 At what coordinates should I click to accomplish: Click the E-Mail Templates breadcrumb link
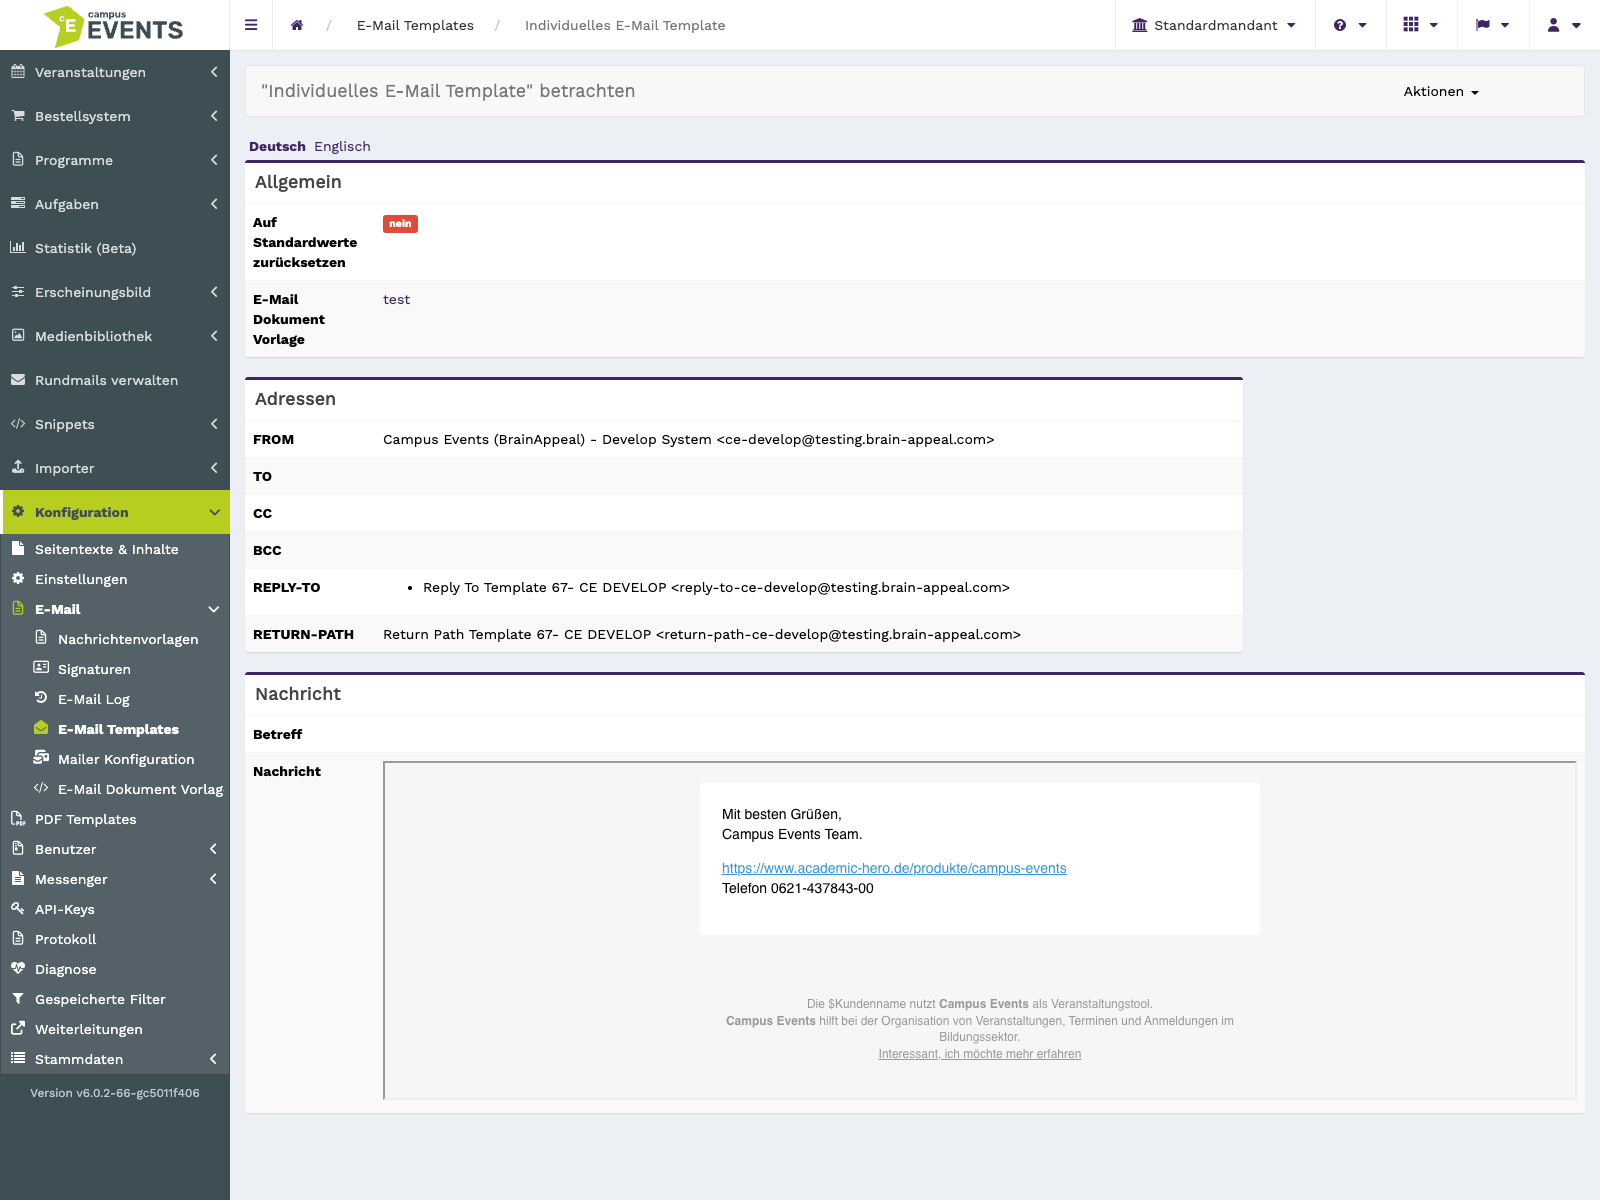click(x=415, y=25)
